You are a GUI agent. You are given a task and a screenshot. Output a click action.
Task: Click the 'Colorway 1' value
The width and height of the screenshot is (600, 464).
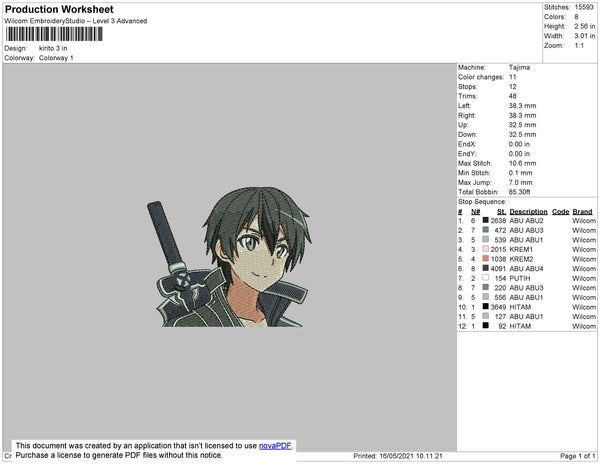(56, 58)
